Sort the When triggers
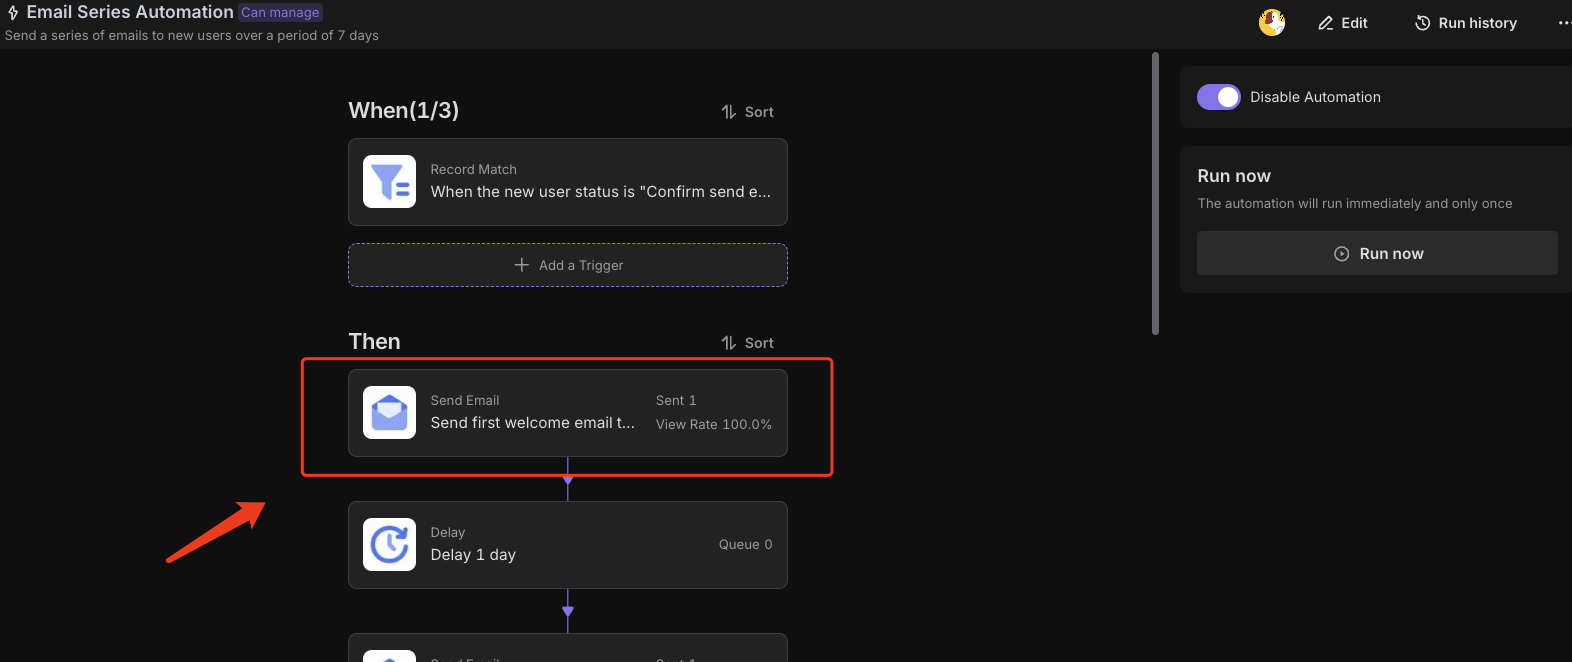The height and width of the screenshot is (662, 1572). pyautogui.click(x=748, y=112)
